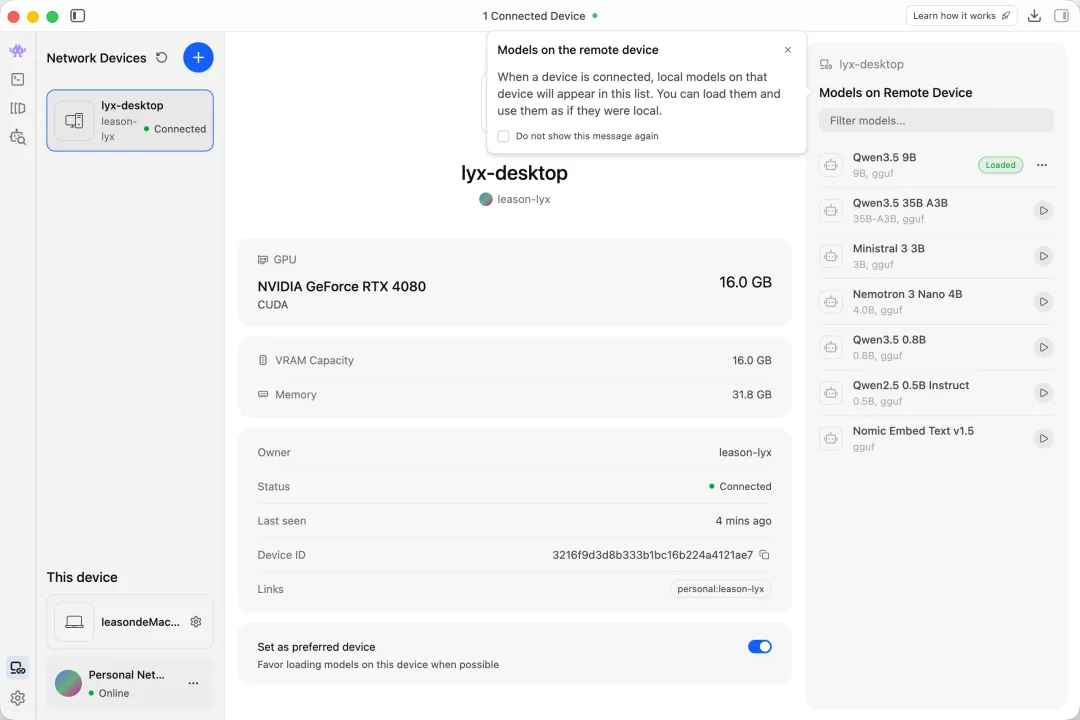Load the Nomic Embed Text v1.5 model
The image size is (1080, 720).
[x=1043, y=439]
